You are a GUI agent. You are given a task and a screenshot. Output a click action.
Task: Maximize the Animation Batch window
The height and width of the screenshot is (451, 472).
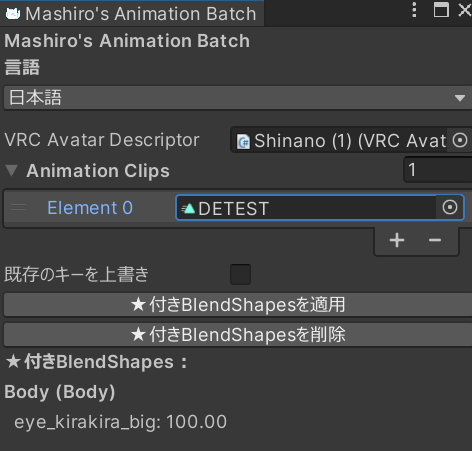[441, 10]
